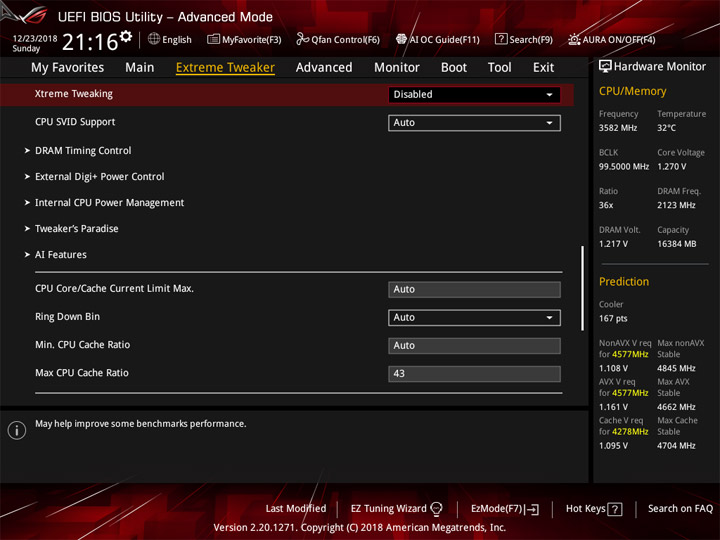Click the benchmarks performance help text
This screenshot has height=540, width=720.
(x=141, y=424)
